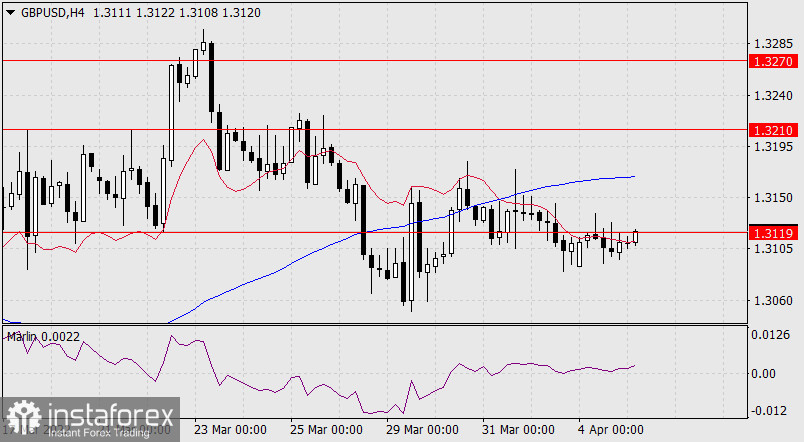Viewport: 804px width, 442px height.
Task: Click the 1.3285 price axis value
Action: point(773,43)
